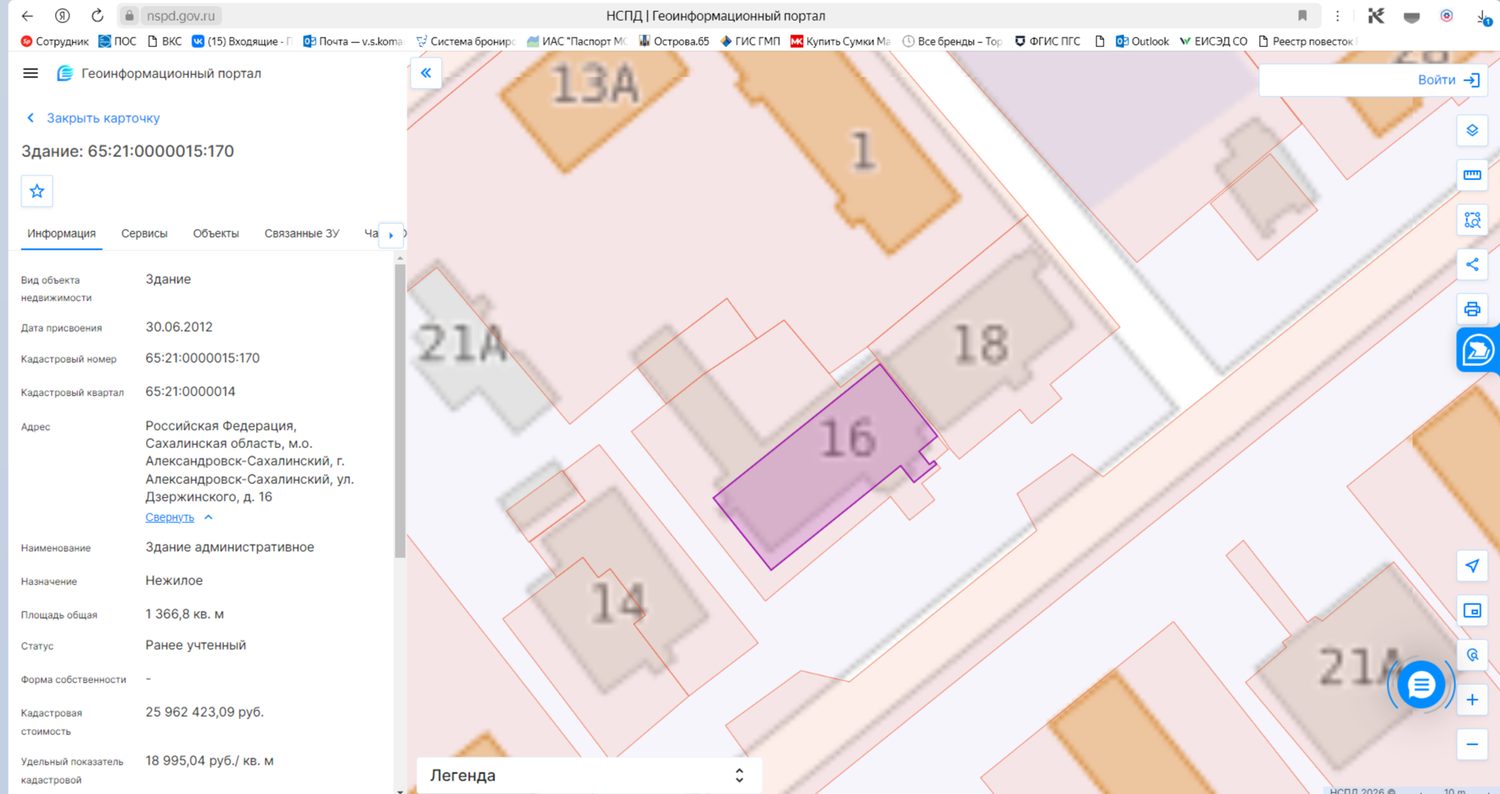Expand the Легенда panel

pos(589,775)
